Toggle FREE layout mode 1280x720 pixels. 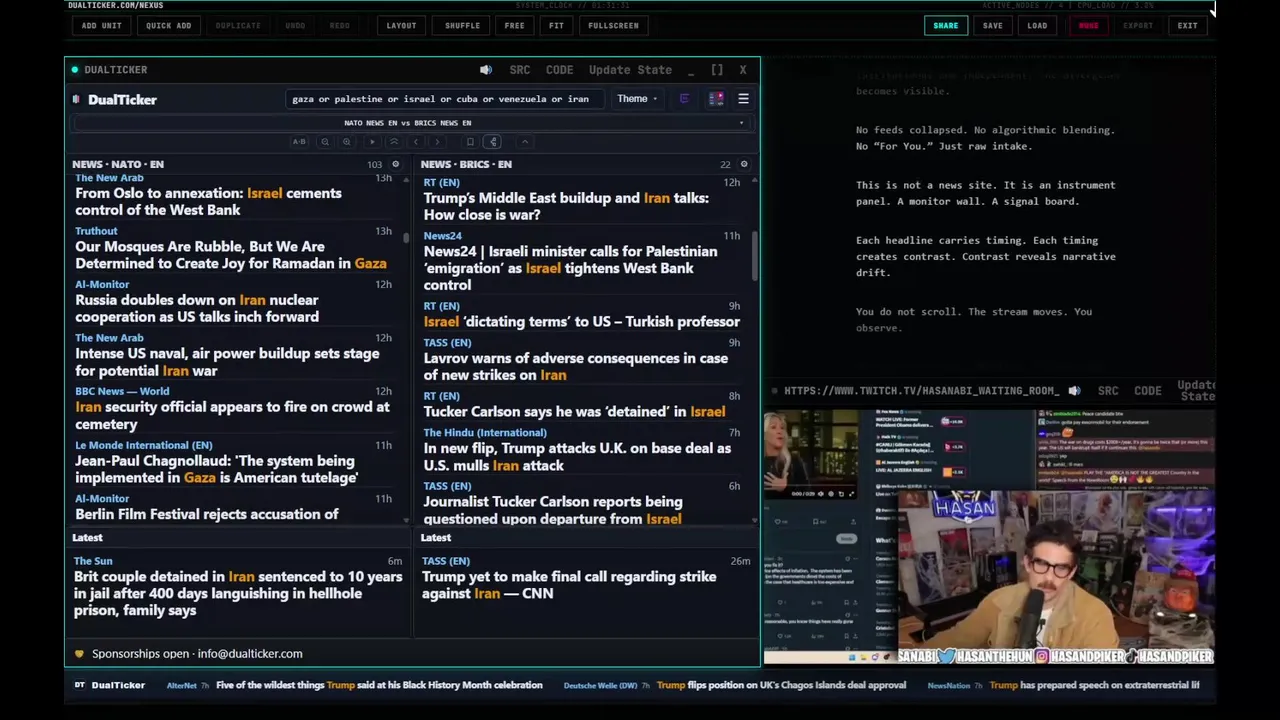pyautogui.click(x=514, y=25)
